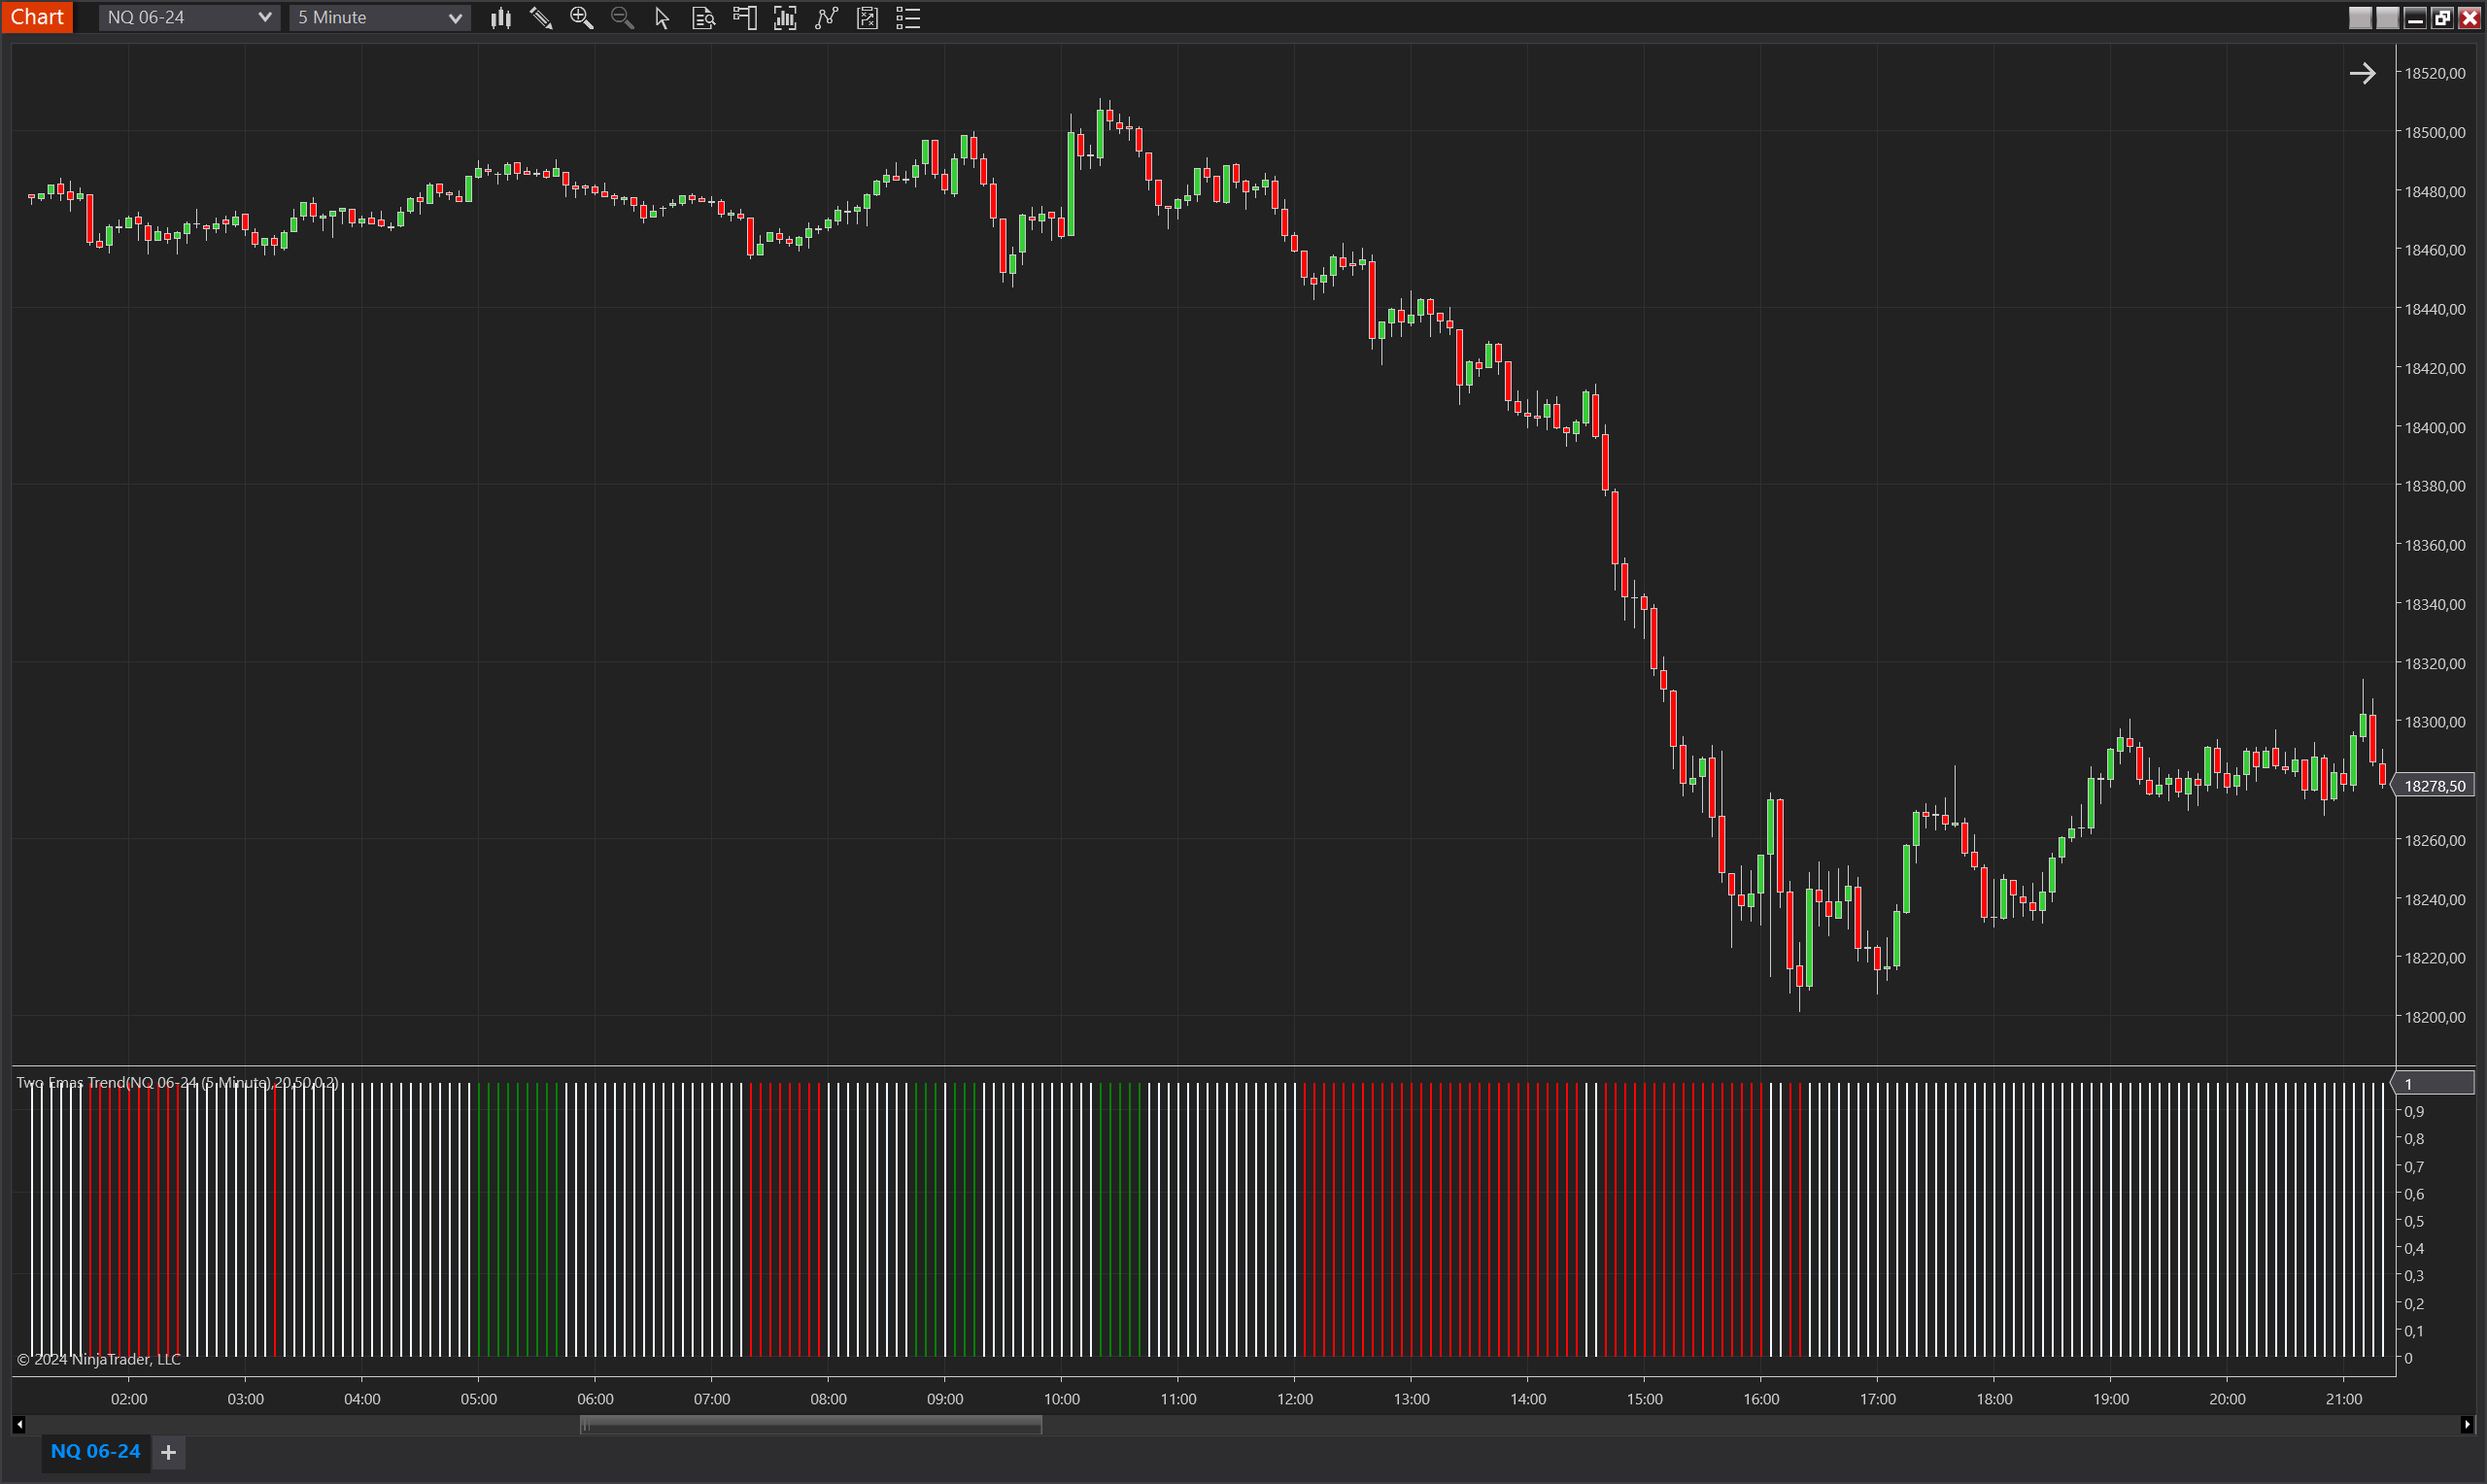Click the second blank gray link button
This screenshot has height=1484, width=2487.
coord(2387,18)
